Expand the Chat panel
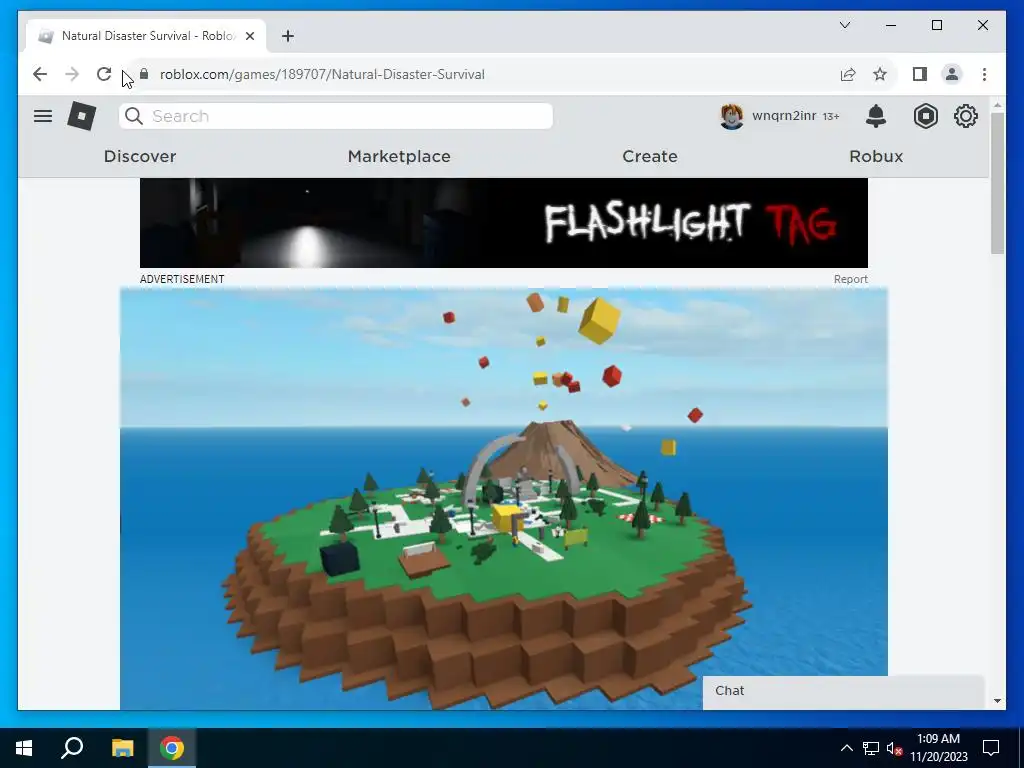Viewport: 1024px width, 768px height. click(843, 691)
